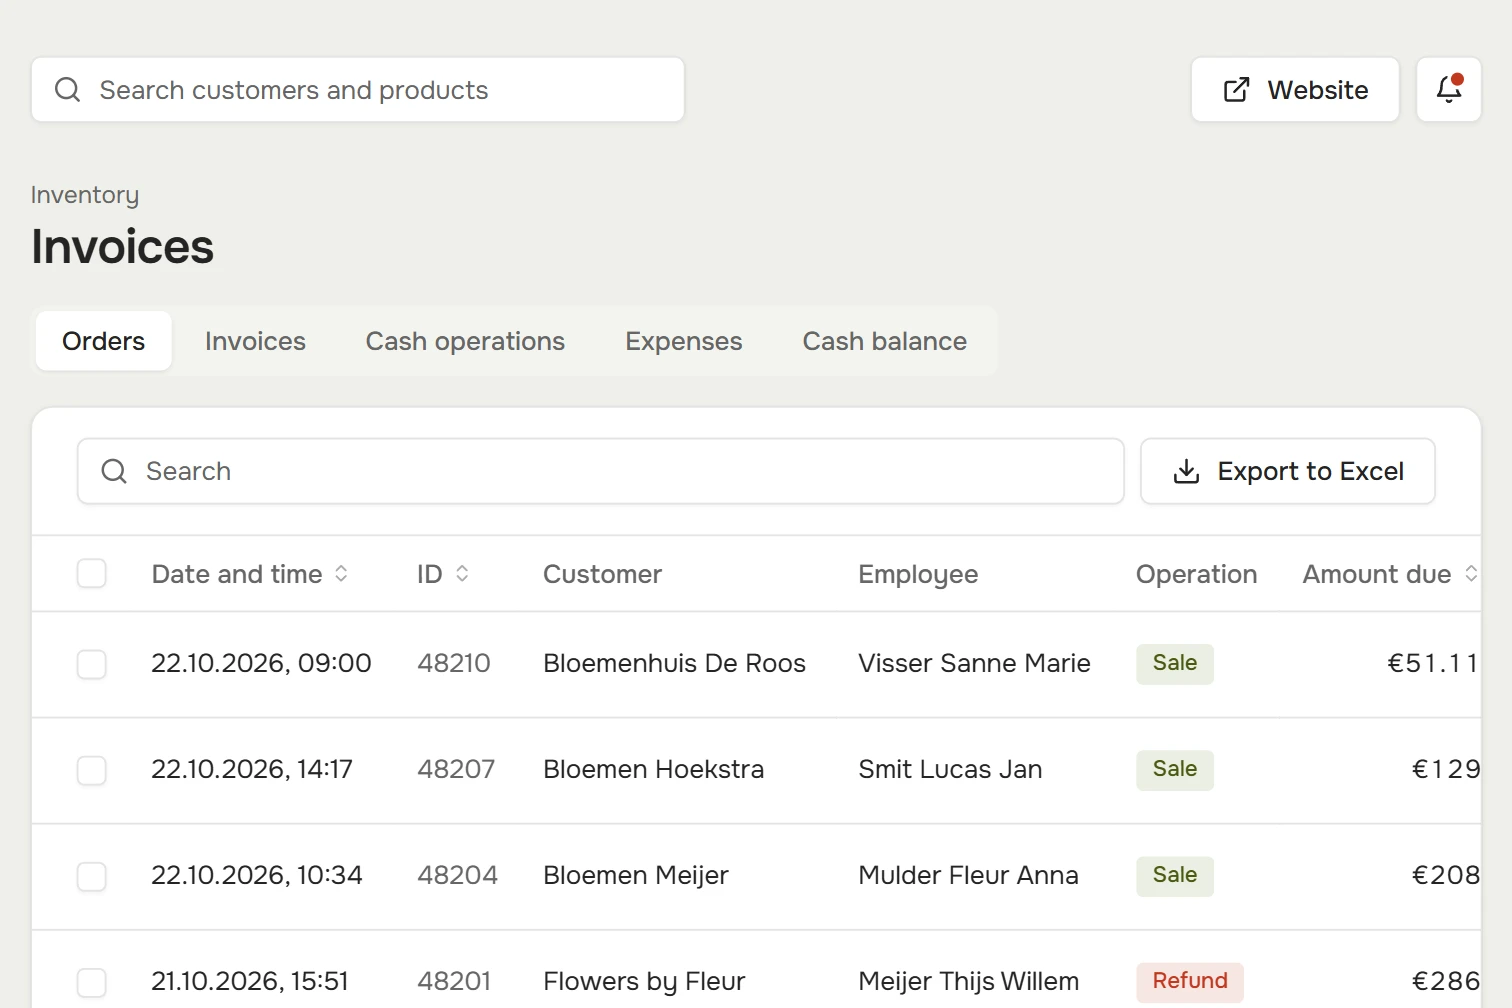The height and width of the screenshot is (1008, 1512).
Task: Focus the Search customers and products field
Action: tap(358, 89)
